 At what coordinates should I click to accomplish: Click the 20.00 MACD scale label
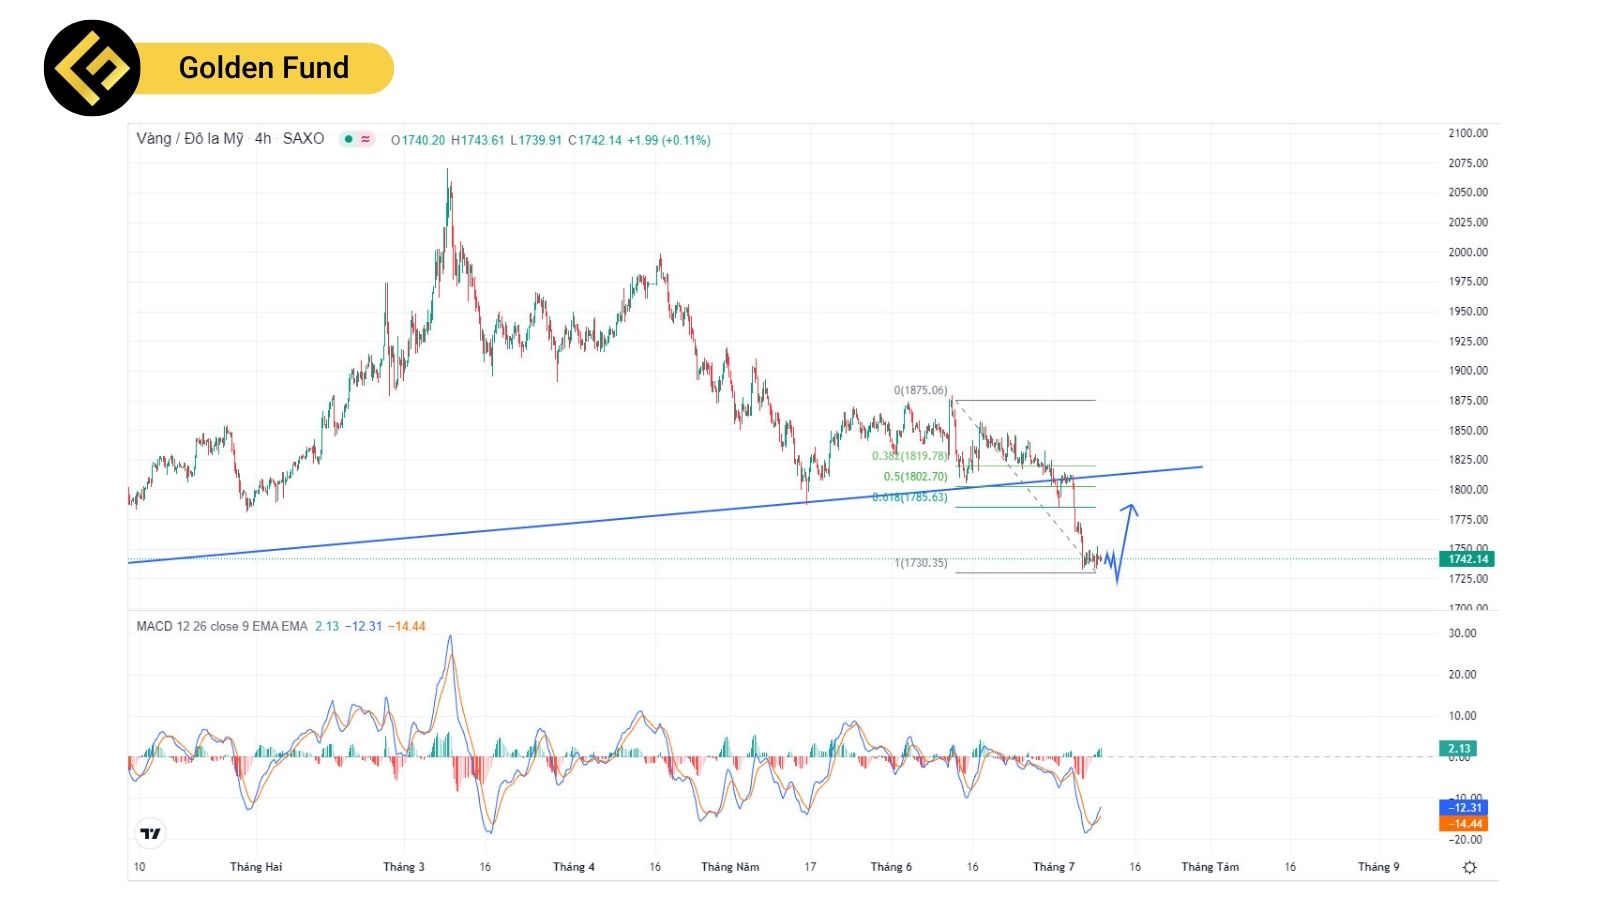click(1462, 674)
